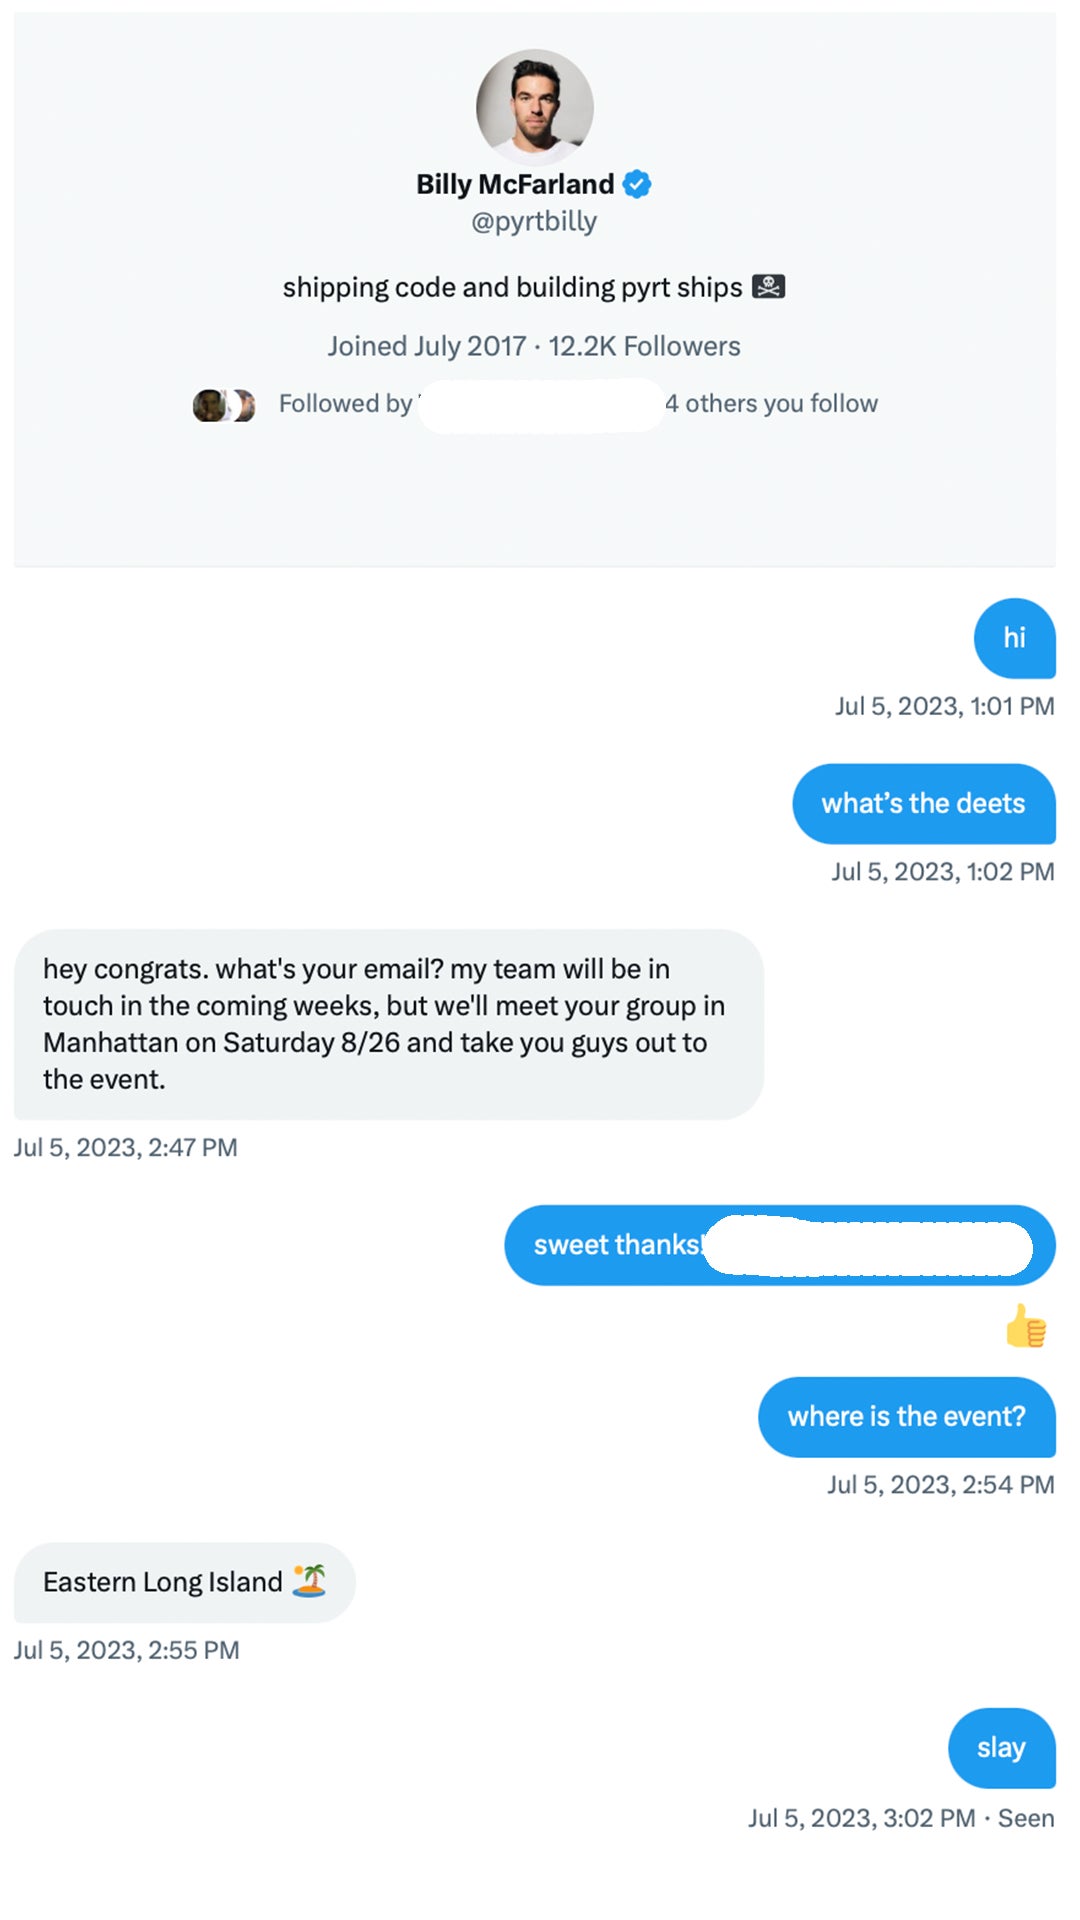The image size is (1080, 1920).
Task: Select the 'hi' message bubble
Action: tap(1014, 638)
